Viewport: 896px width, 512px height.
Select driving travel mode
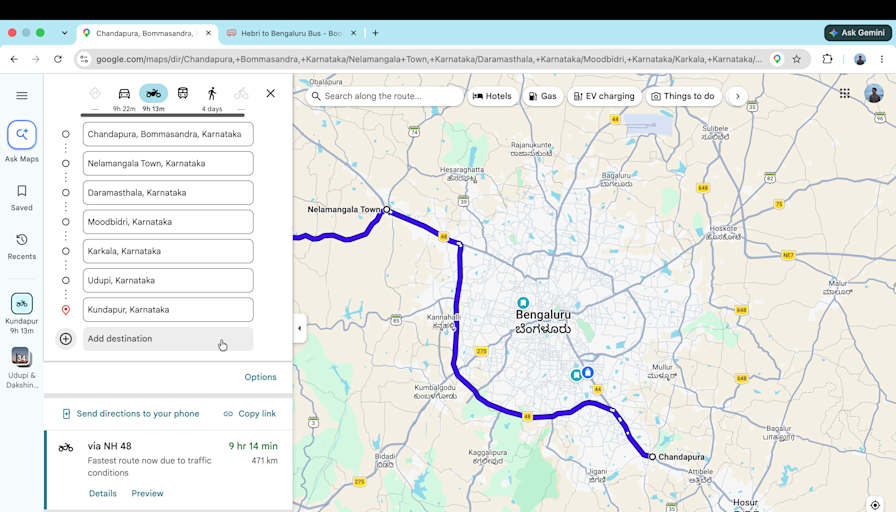point(124,94)
